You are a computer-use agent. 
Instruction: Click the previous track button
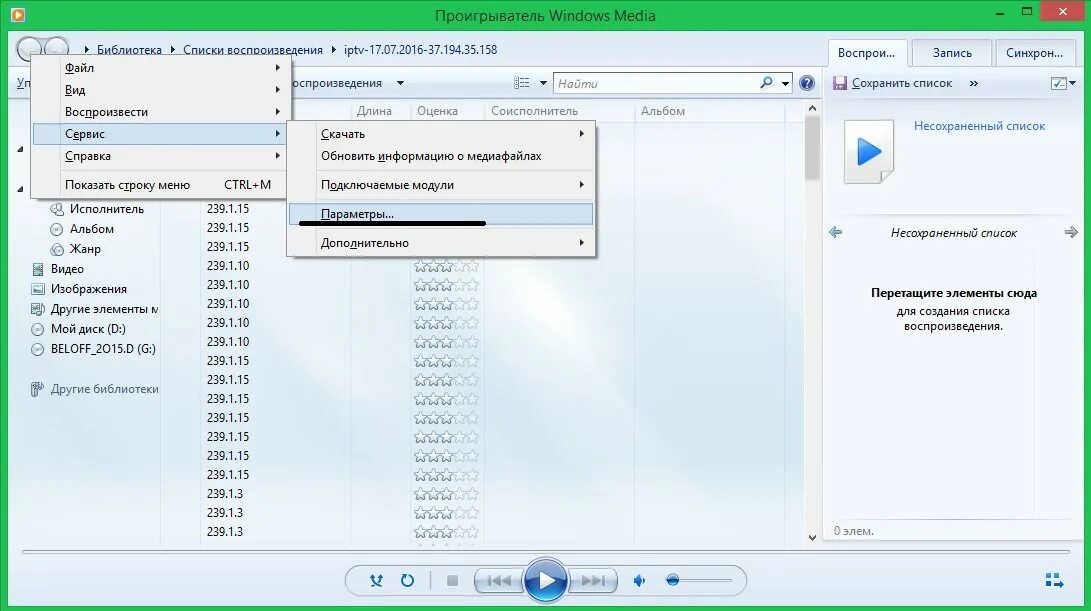(498, 580)
